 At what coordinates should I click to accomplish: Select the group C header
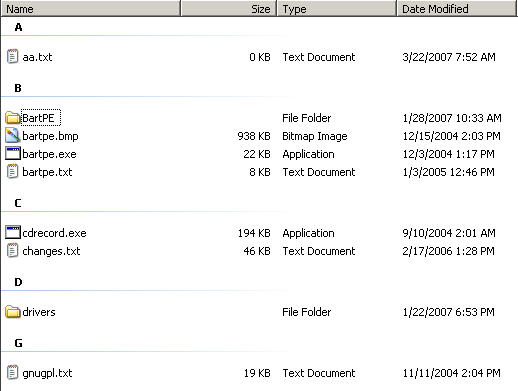(18, 203)
